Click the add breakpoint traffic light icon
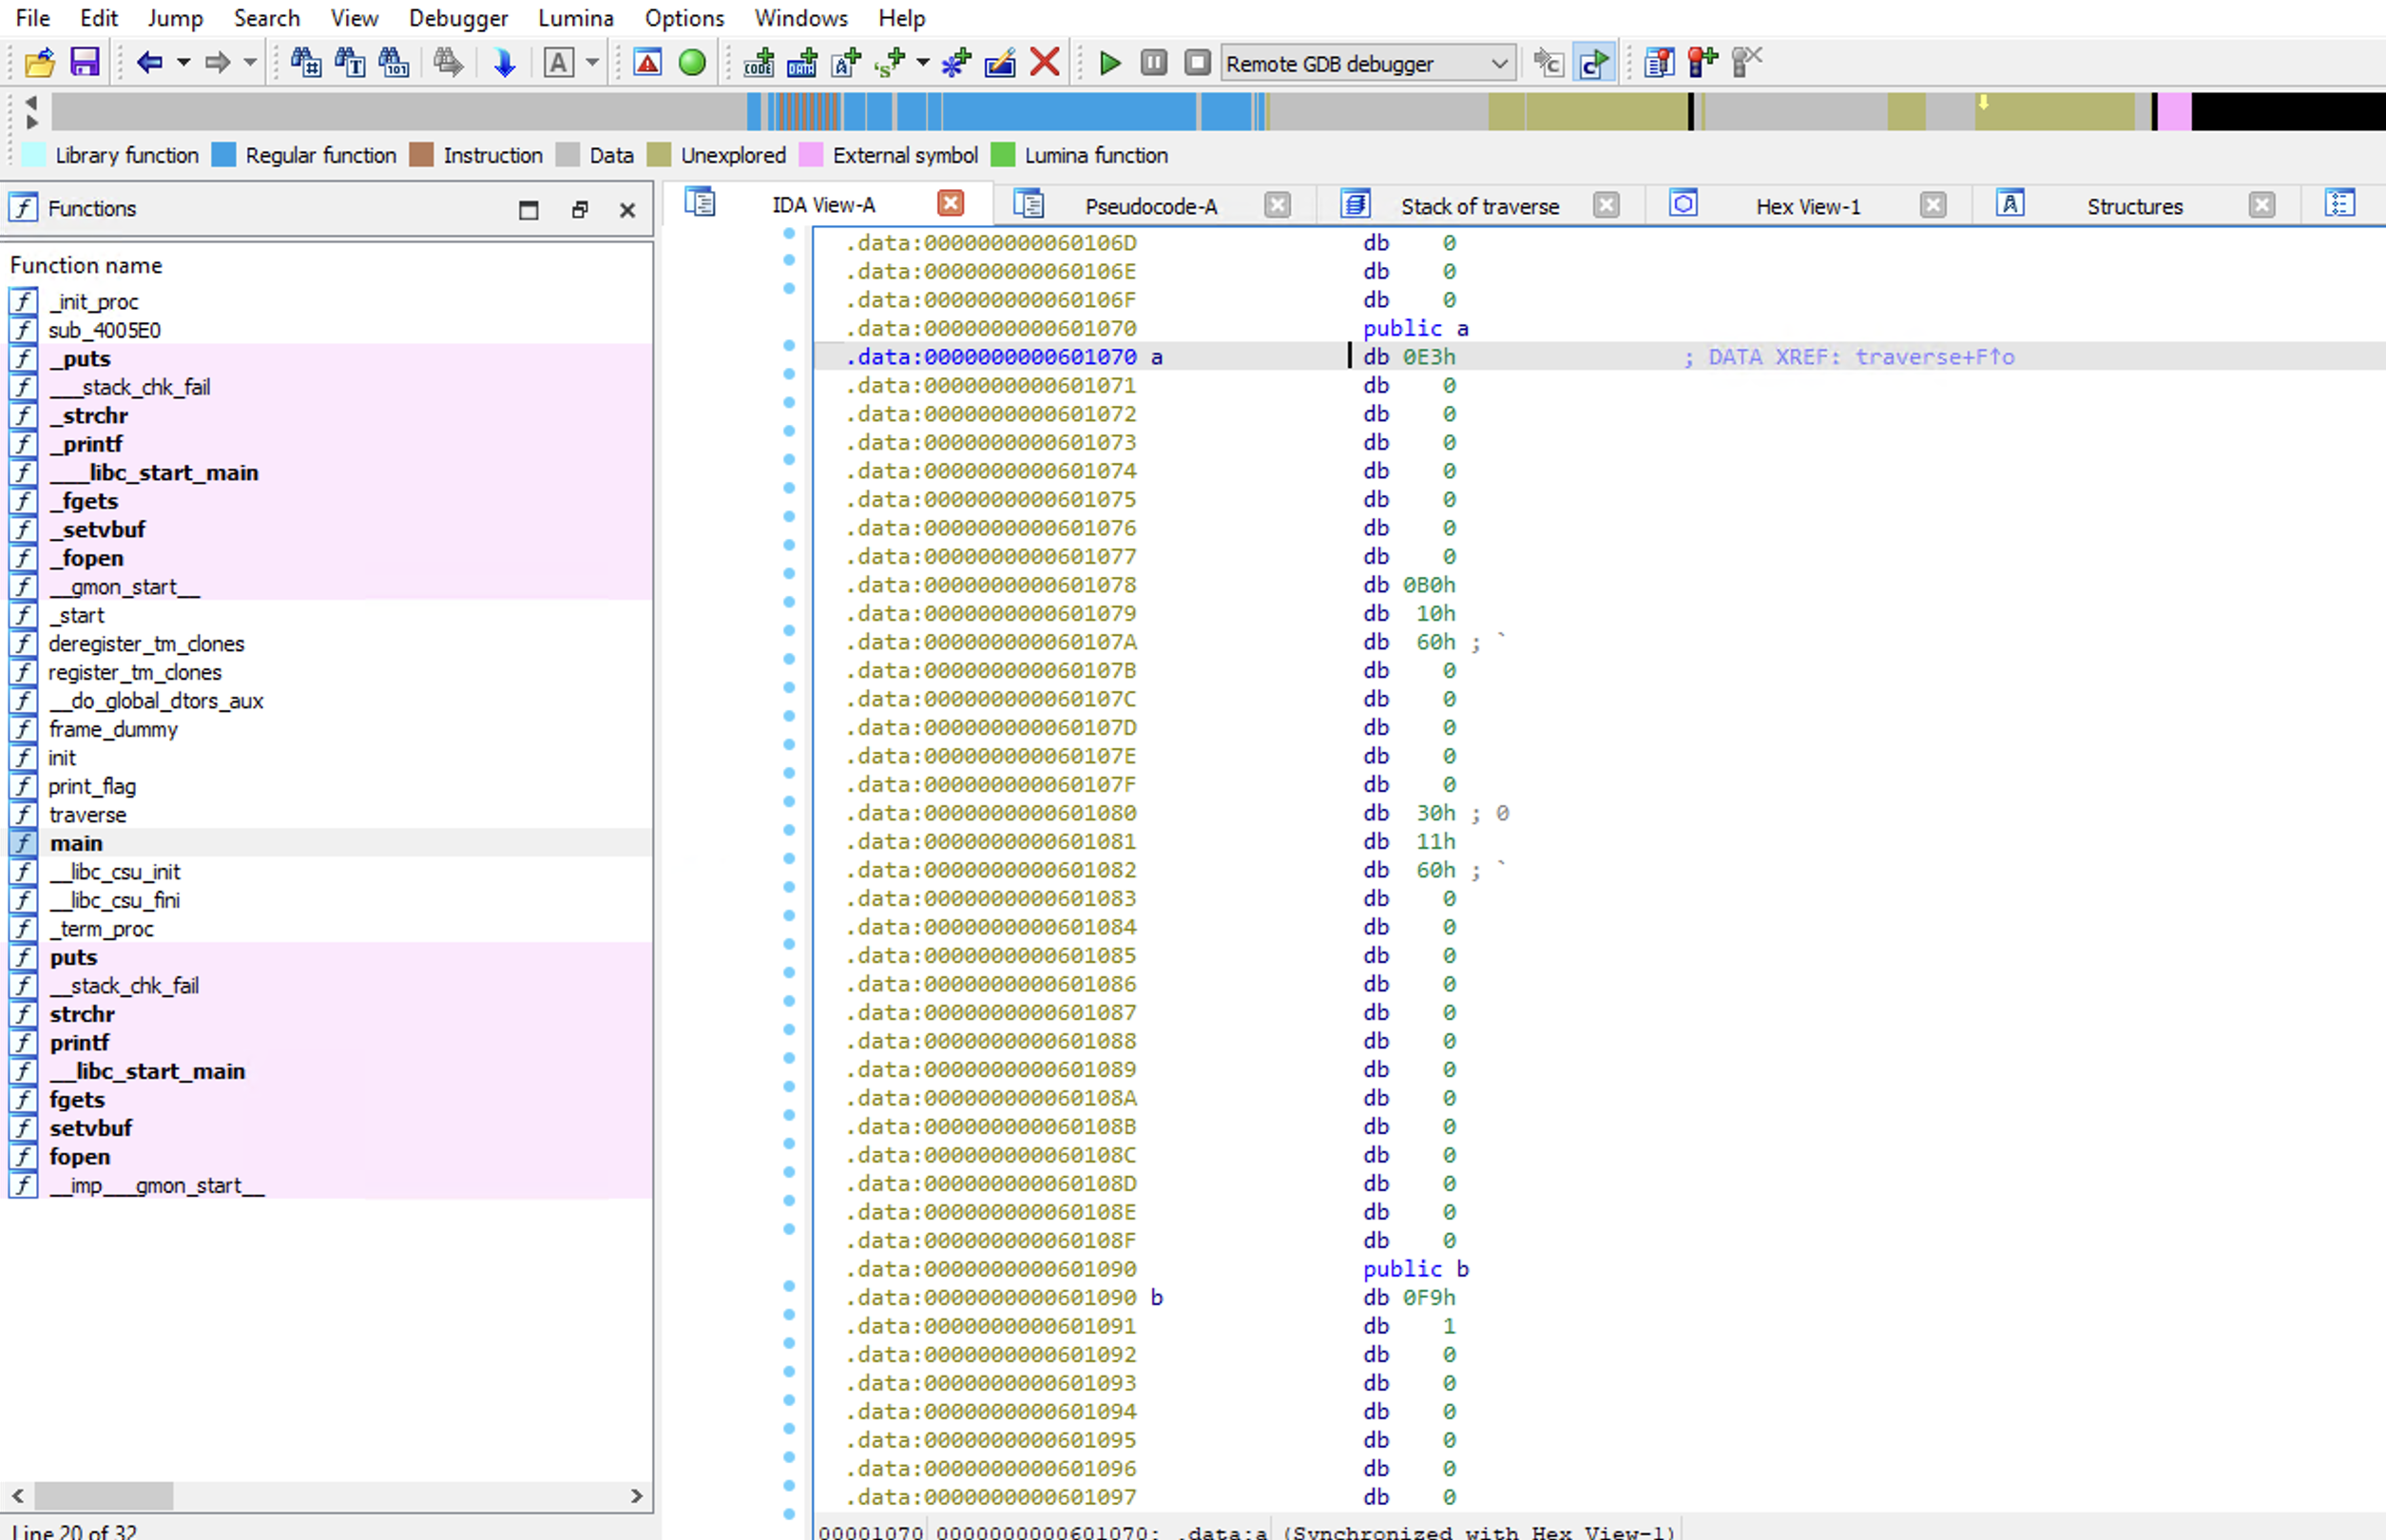The image size is (2386, 1540). tap(1702, 63)
